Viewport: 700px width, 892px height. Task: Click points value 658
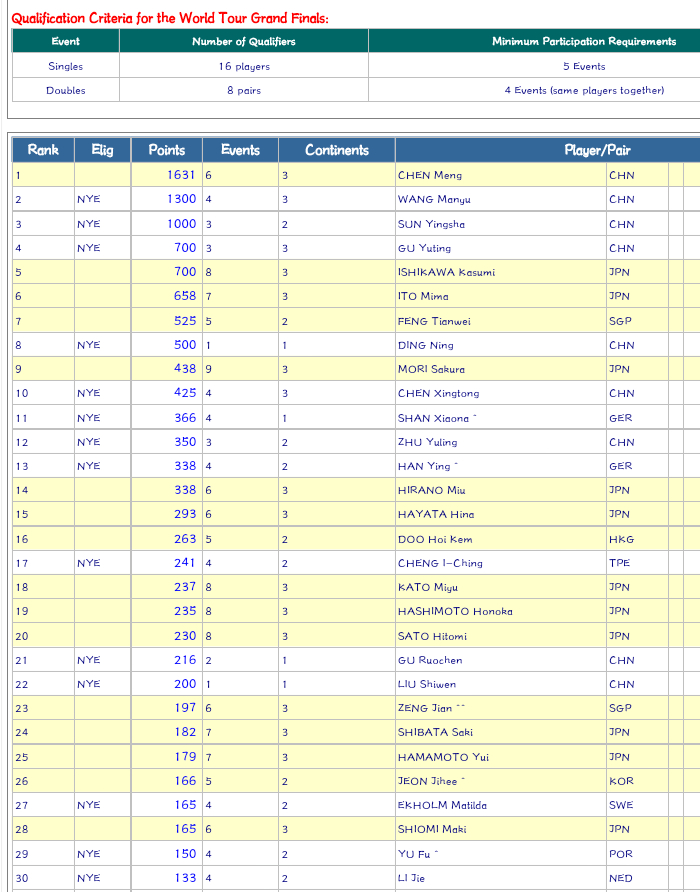[185, 296]
